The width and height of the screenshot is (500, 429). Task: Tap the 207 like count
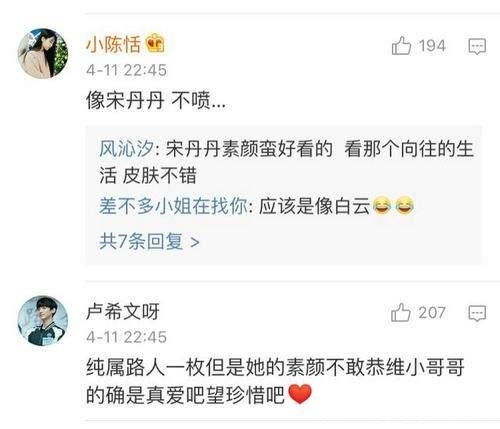(432, 313)
